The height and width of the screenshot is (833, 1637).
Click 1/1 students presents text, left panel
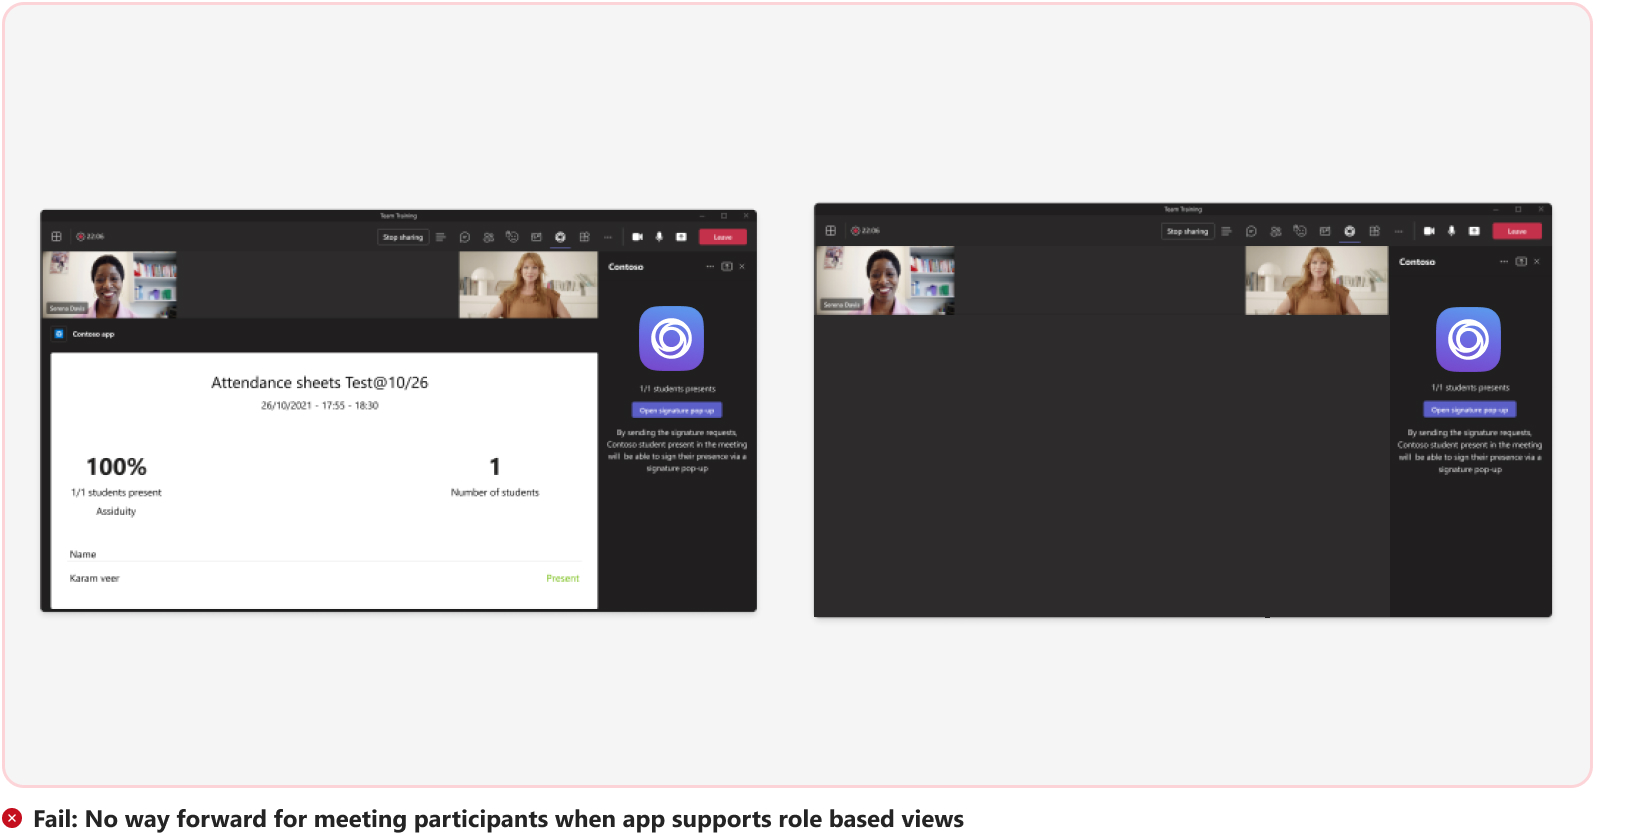click(678, 389)
